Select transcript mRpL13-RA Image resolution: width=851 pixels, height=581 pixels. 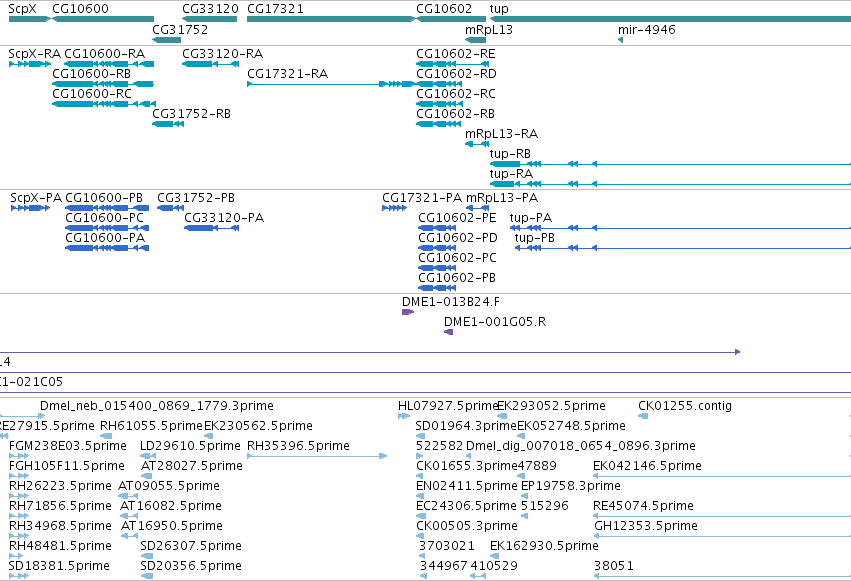(477, 144)
